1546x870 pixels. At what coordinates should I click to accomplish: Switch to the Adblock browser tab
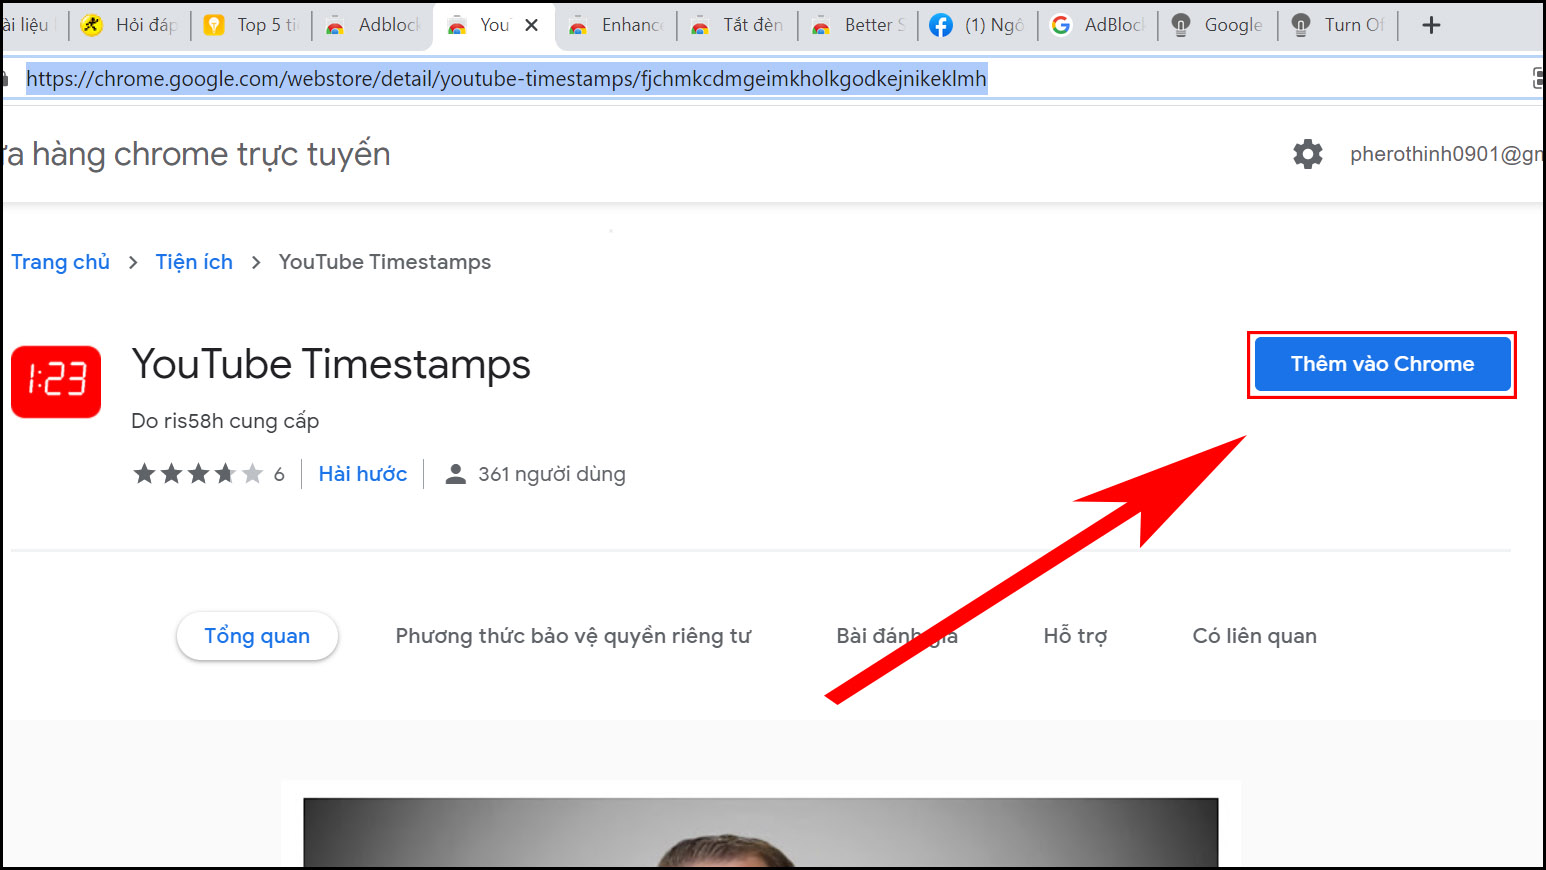click(x=373, y=25)
